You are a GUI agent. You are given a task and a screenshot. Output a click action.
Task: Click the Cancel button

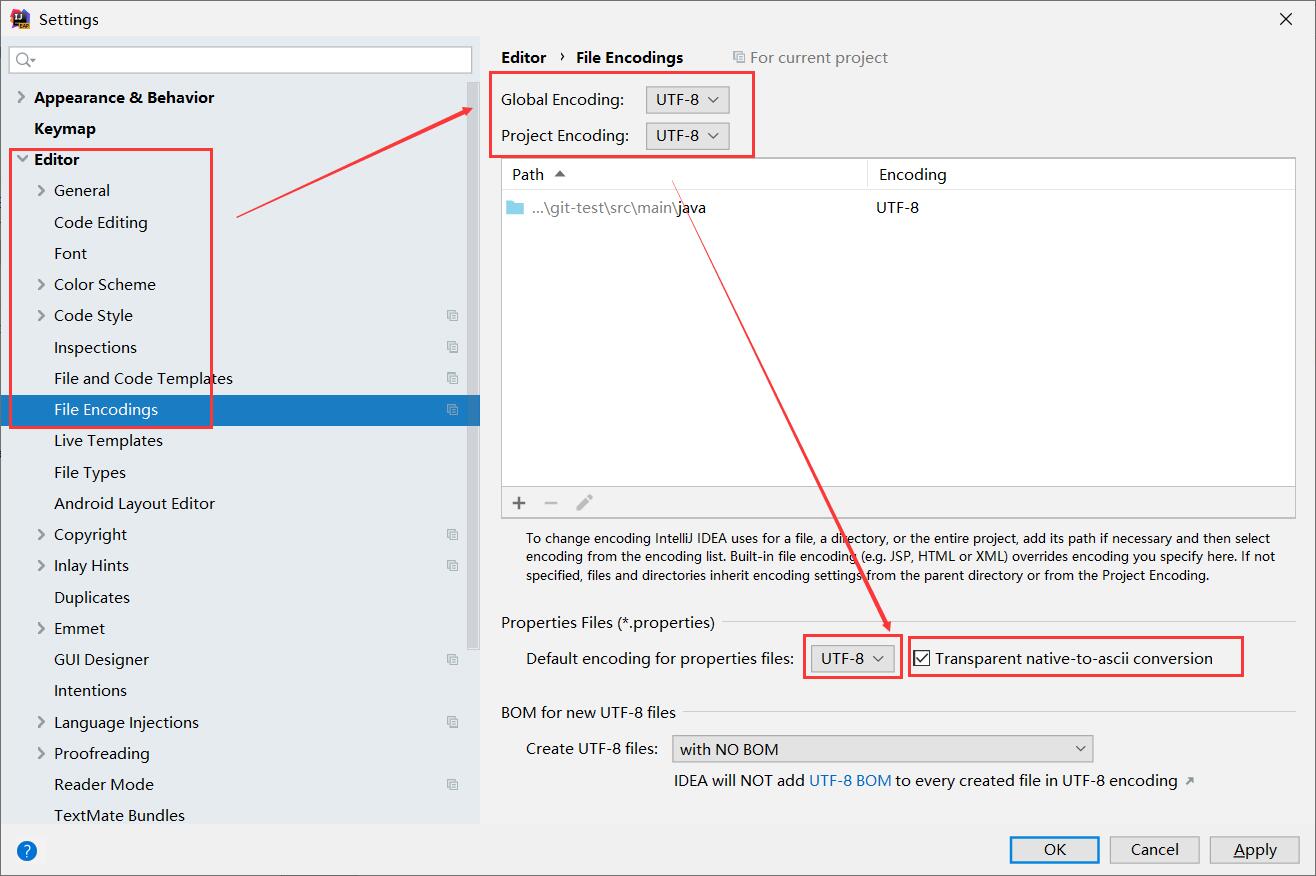coord(1154,849)
